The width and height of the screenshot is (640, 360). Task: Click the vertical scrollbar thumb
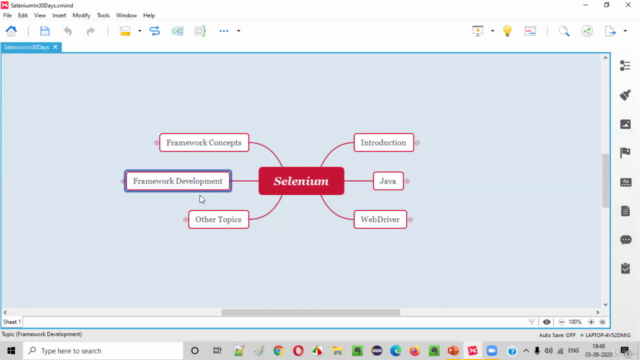pyautogui.click(x=605, y=180)
